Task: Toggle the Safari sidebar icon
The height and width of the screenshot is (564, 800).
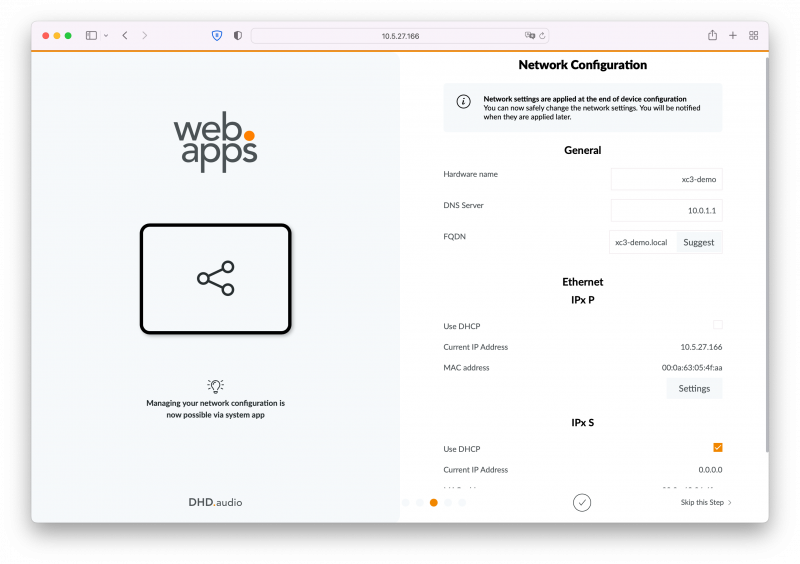Action: 91,35
